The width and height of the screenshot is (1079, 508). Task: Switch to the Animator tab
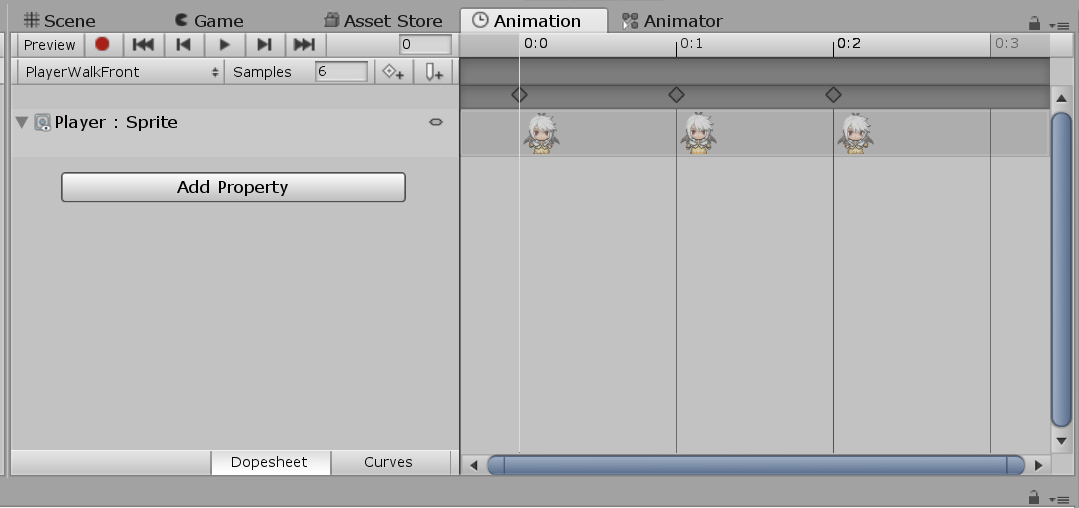coord(672,20)
